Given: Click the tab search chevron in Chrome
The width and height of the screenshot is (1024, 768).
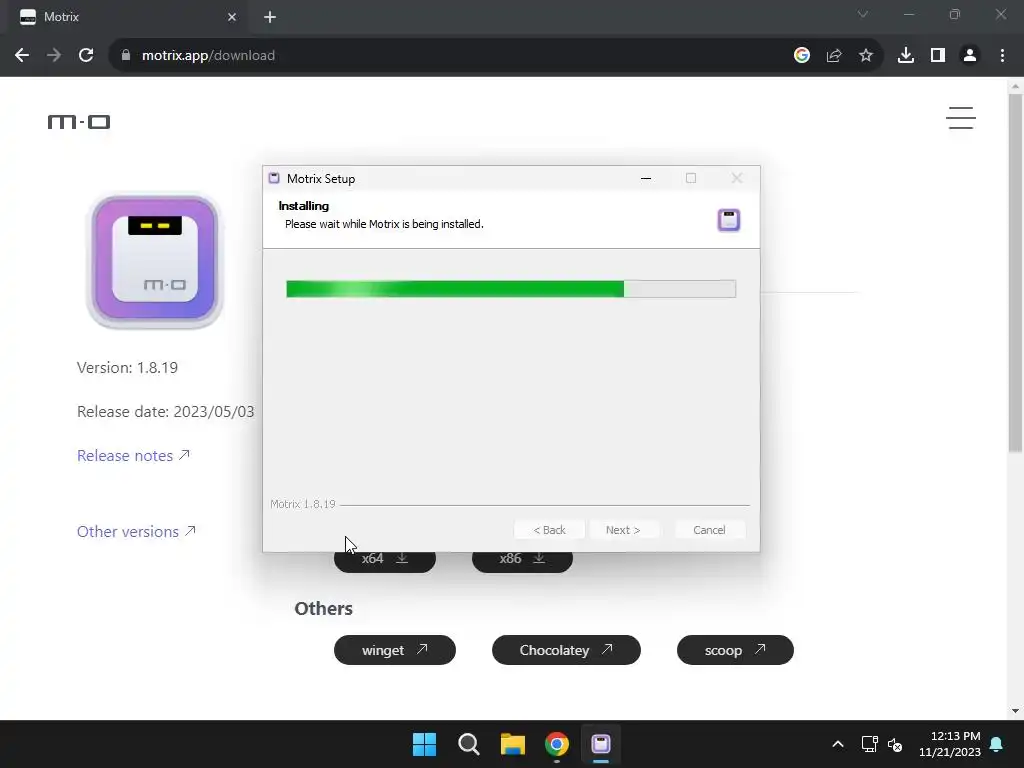Looking at the screenshot, I should 863,14.
